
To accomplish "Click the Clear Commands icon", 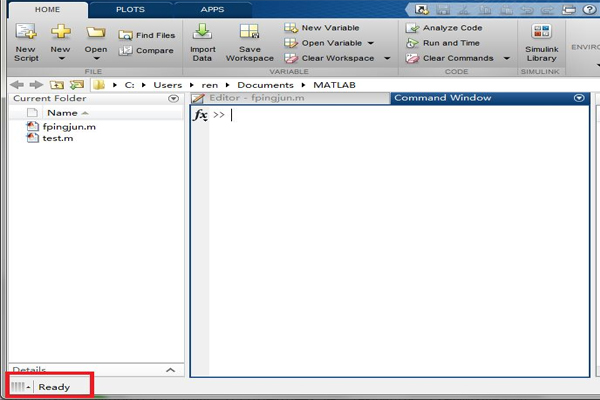I will pos(412,58).
